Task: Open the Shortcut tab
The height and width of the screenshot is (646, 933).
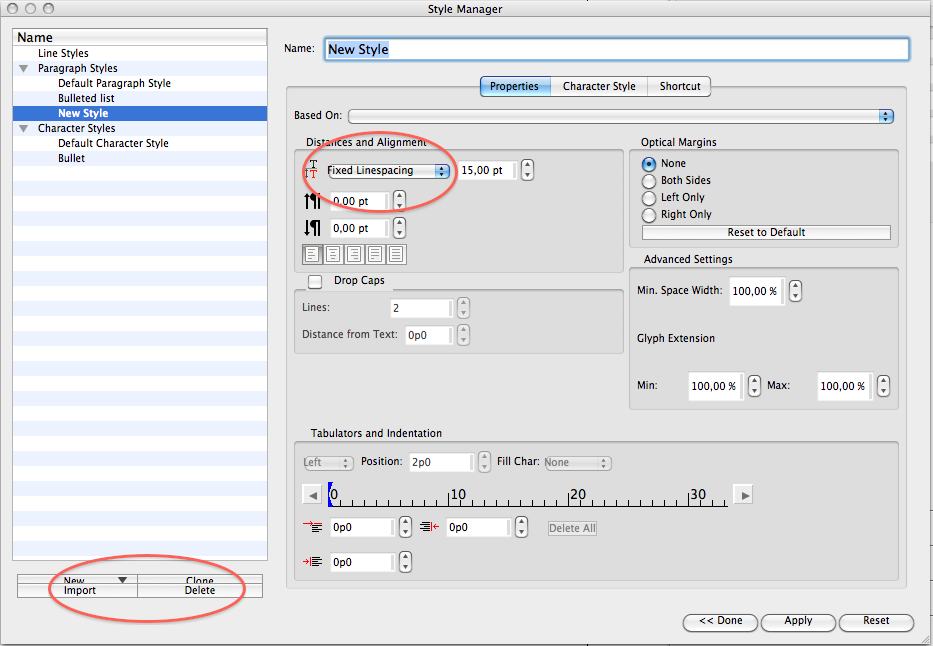Action: (680, 87)
